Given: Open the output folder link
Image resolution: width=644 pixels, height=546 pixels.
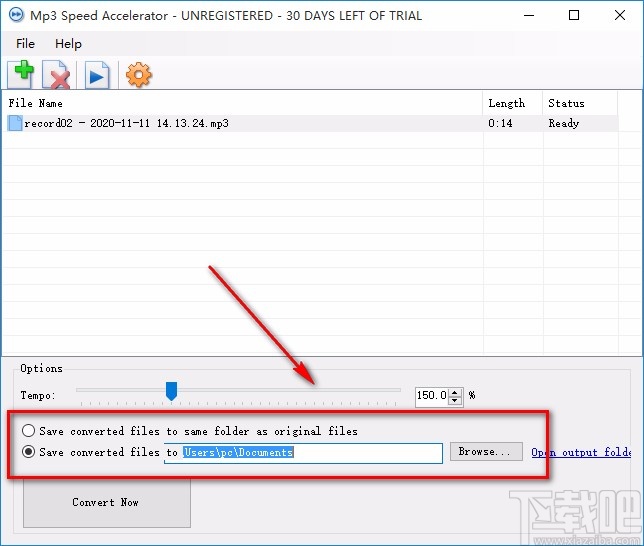Looking at the screenshot, I should 581,452.
